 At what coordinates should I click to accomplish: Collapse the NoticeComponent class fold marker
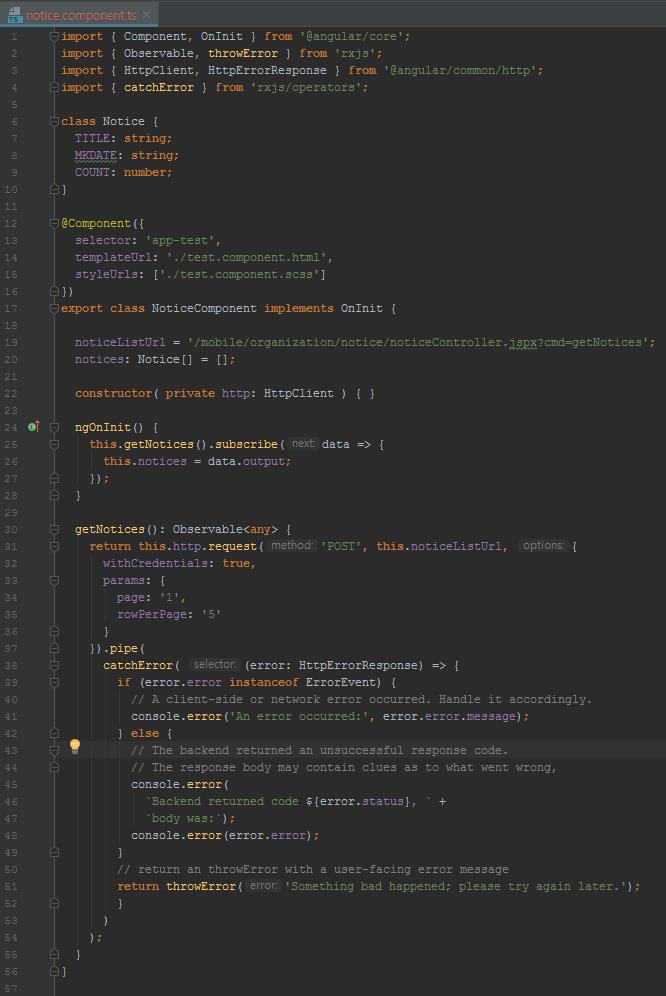click(54, 309)
